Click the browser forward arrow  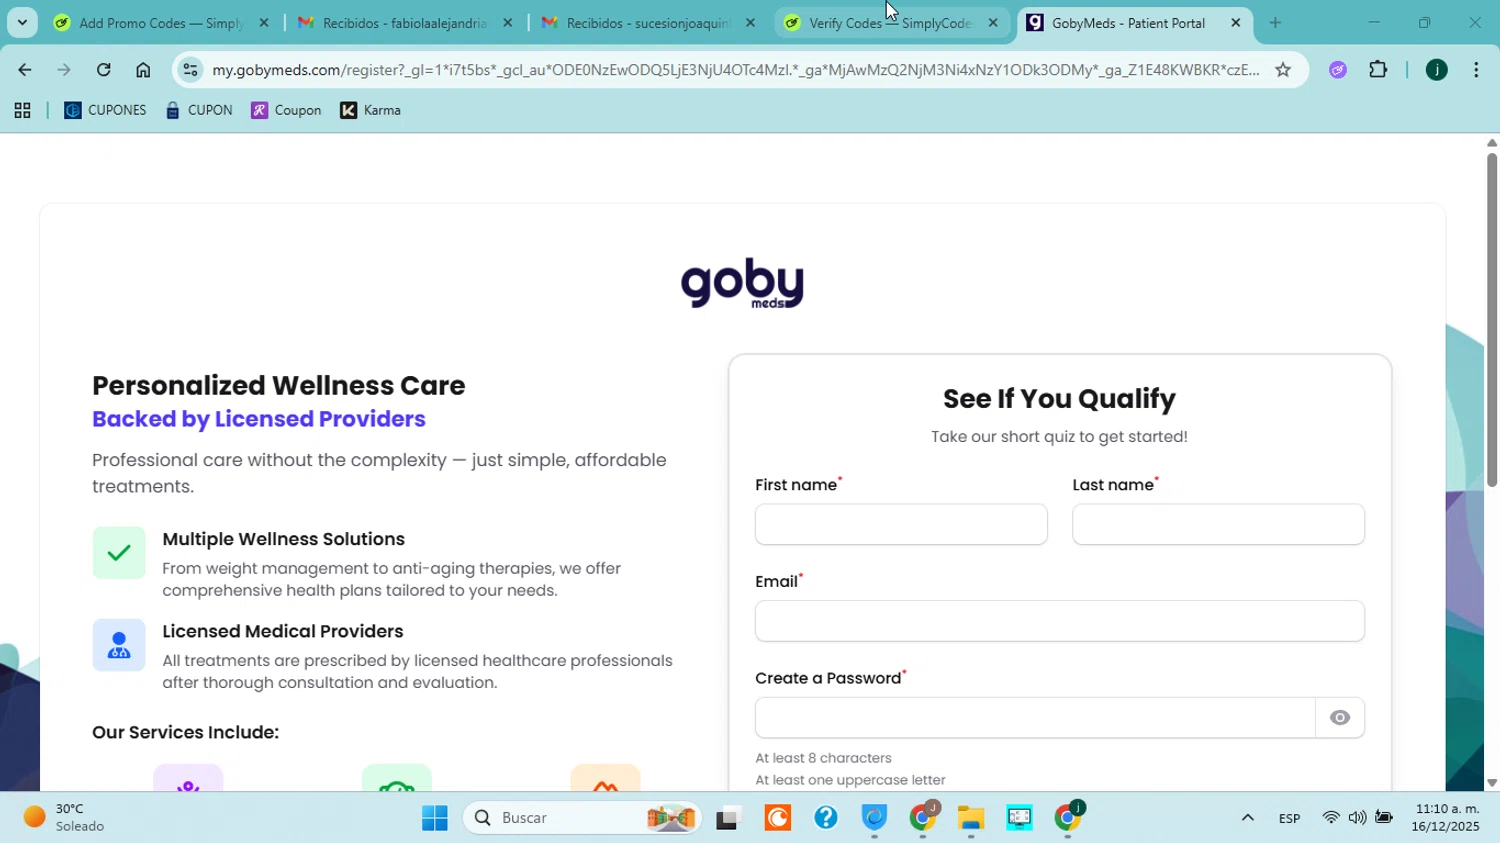tap(64, 70)
